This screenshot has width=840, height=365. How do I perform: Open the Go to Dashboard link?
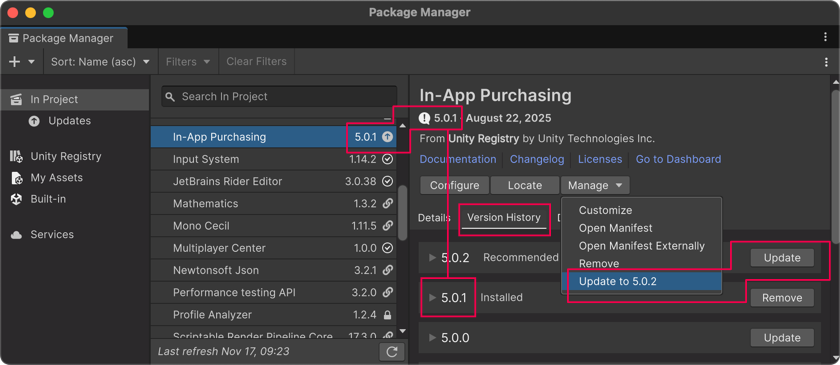pyautogui.click(x=678, y=159)
